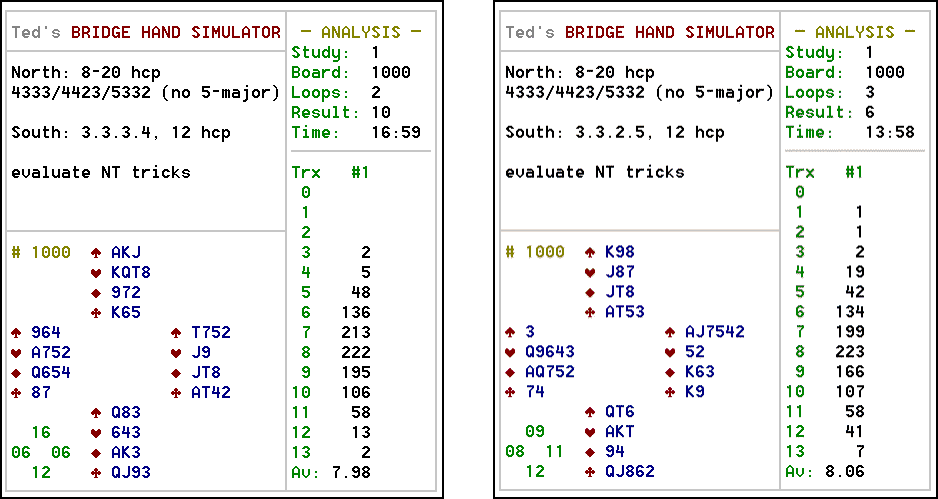
Task: Click the diamond symbol beside North's 972
Action: tap(96, 292)
